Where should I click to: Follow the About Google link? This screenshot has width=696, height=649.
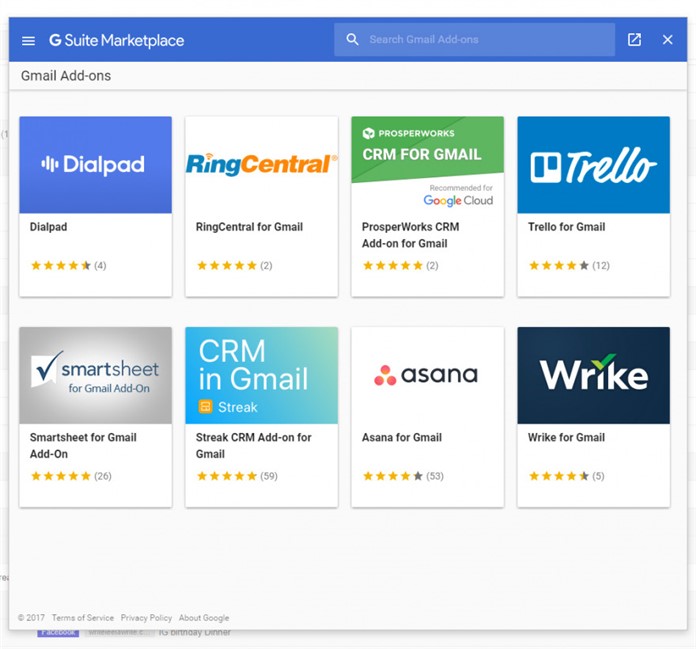[204, 618]
